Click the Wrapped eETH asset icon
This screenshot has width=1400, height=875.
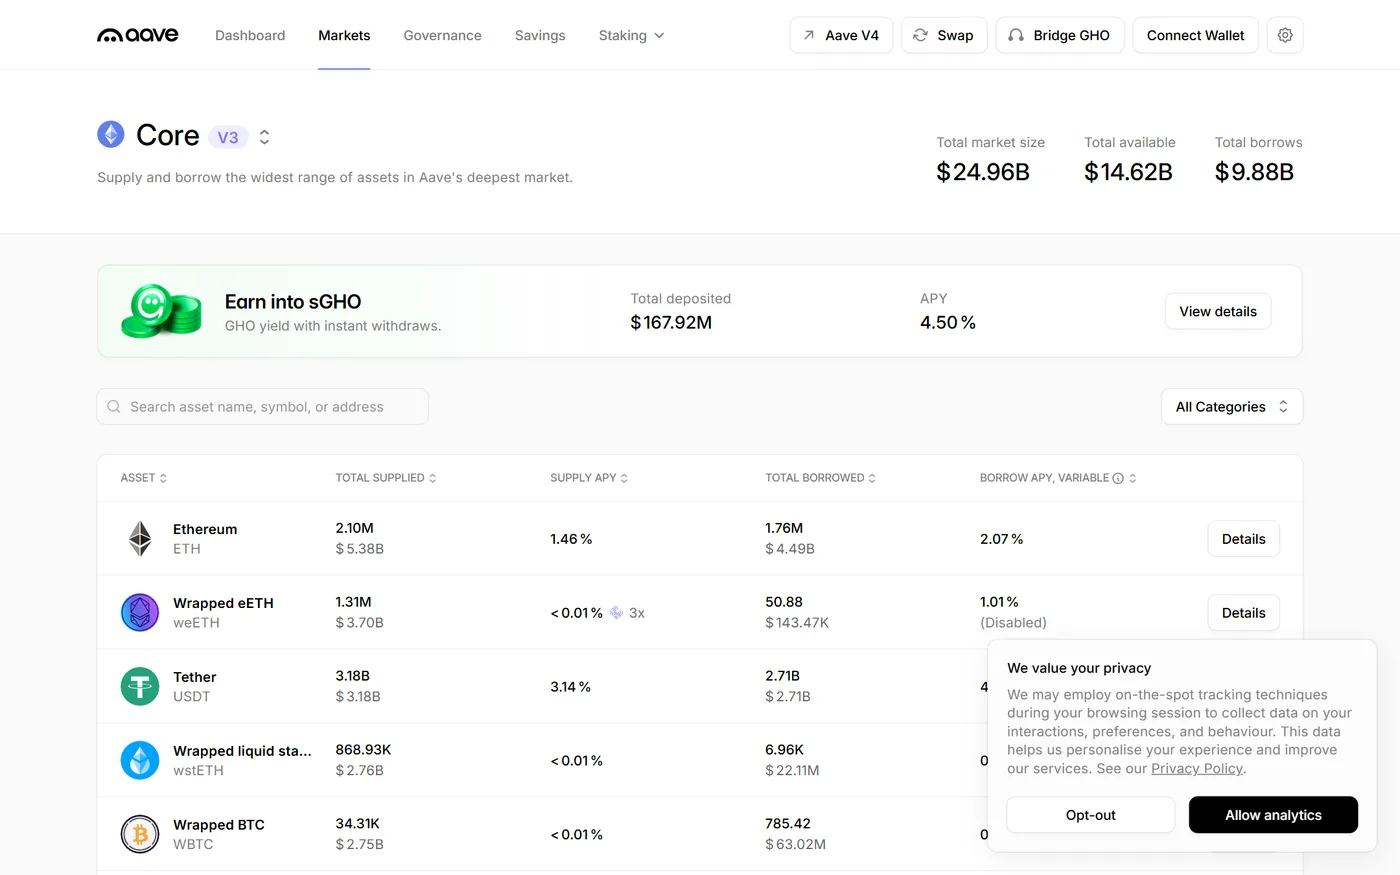140,613
